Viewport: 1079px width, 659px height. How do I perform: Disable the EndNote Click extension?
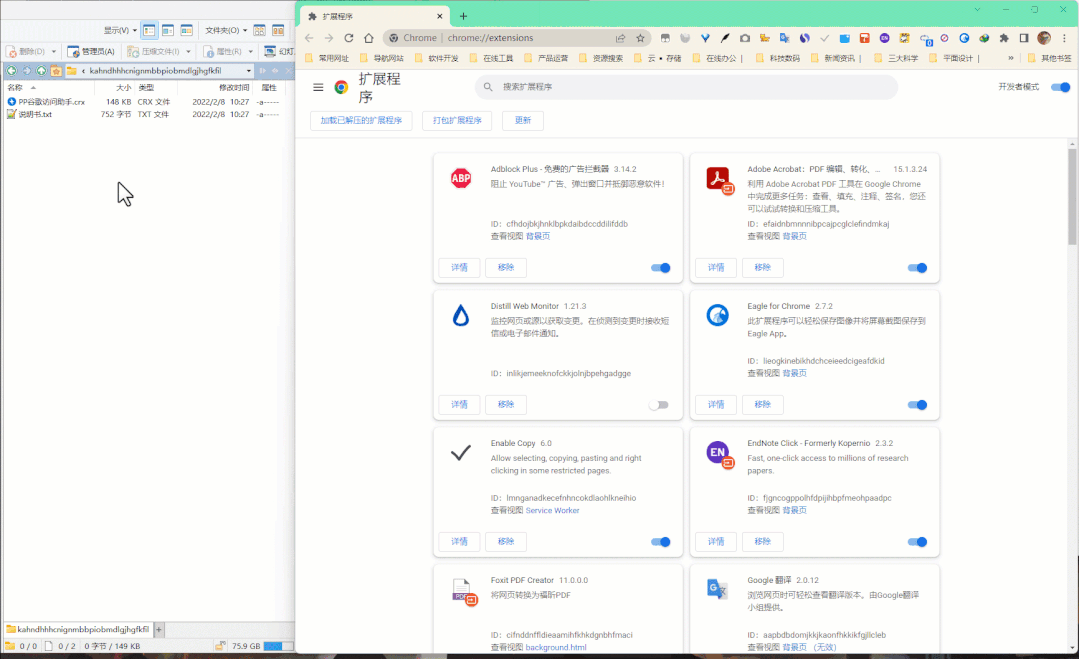pos(917,541)
